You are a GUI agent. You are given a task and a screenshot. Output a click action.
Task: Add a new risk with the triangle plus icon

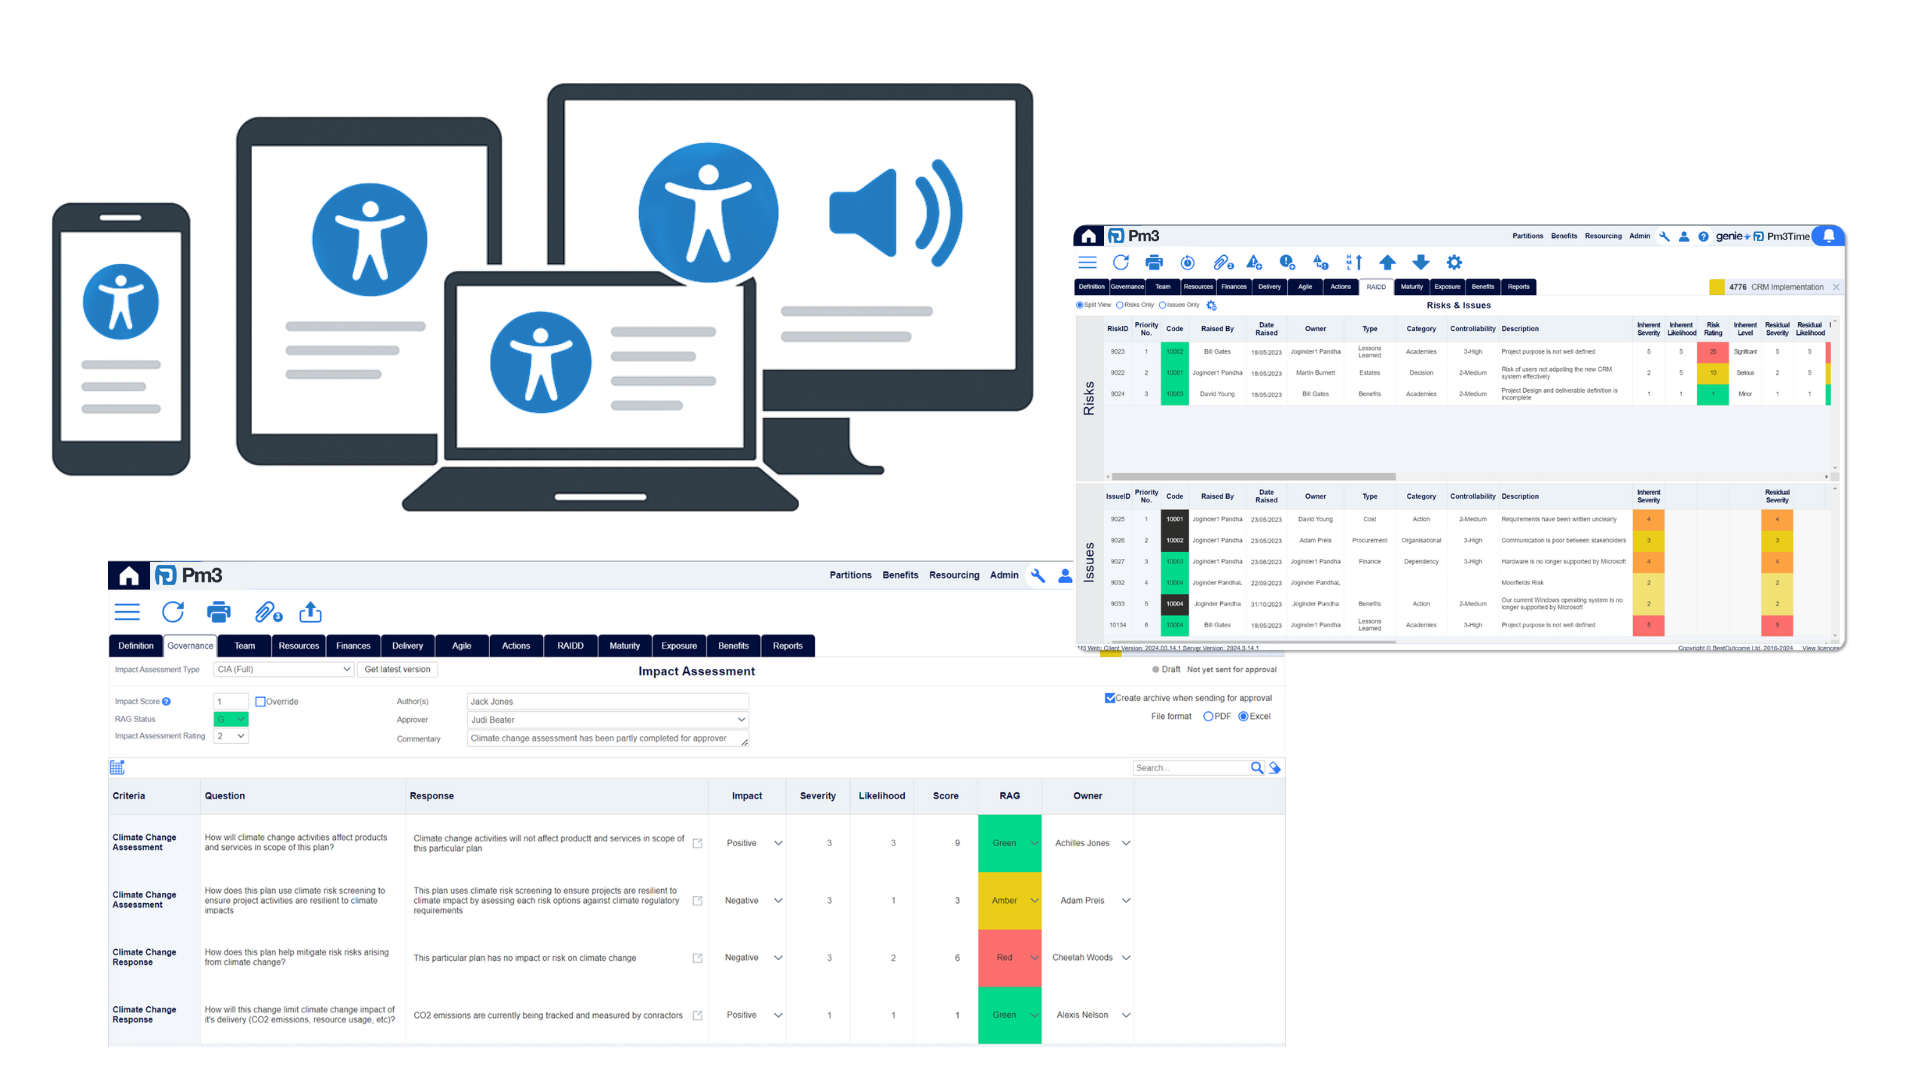coord(1255,262)
